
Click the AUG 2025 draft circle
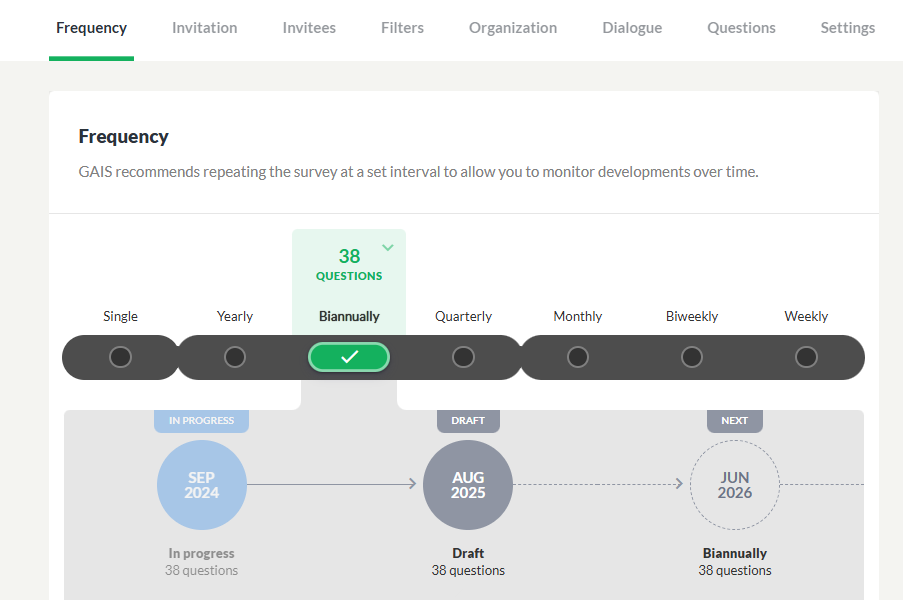468,485
